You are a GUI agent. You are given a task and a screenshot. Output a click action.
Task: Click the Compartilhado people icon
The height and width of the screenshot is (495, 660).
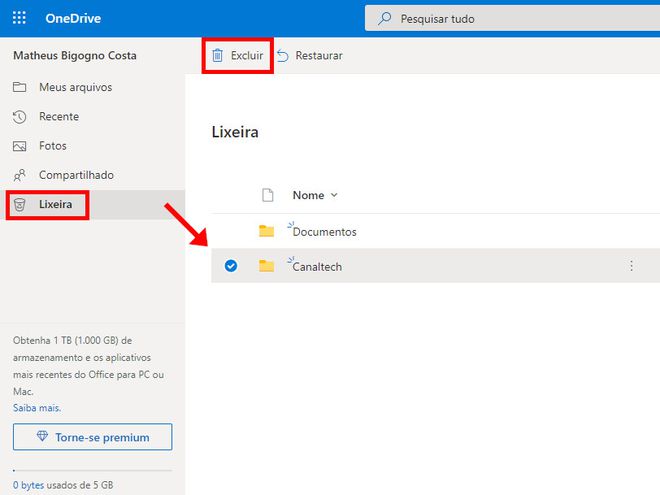[x=19, y=175]
